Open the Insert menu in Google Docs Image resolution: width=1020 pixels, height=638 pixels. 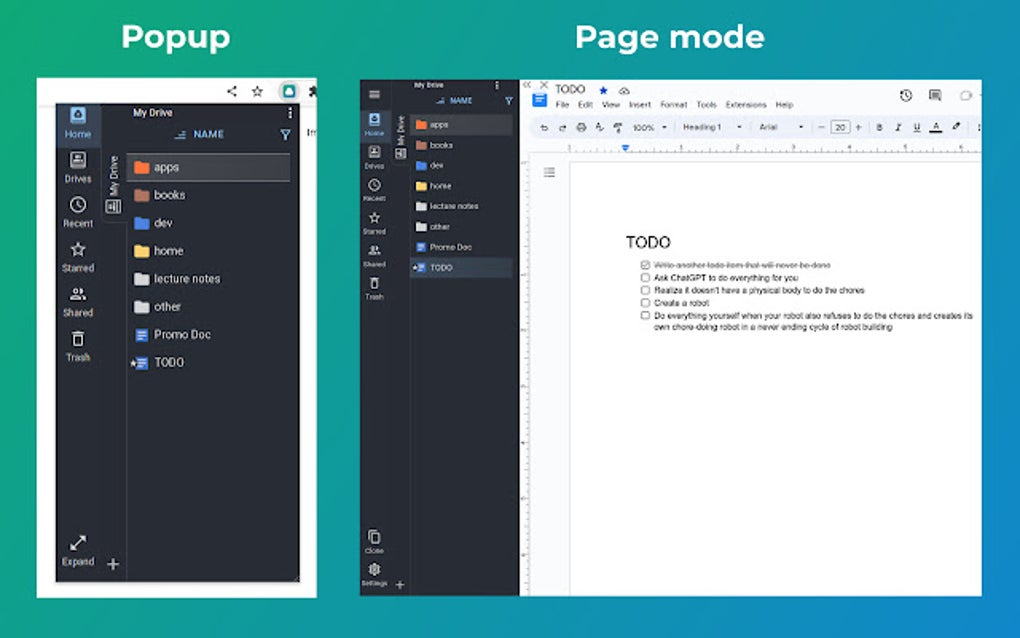[639, 104]
